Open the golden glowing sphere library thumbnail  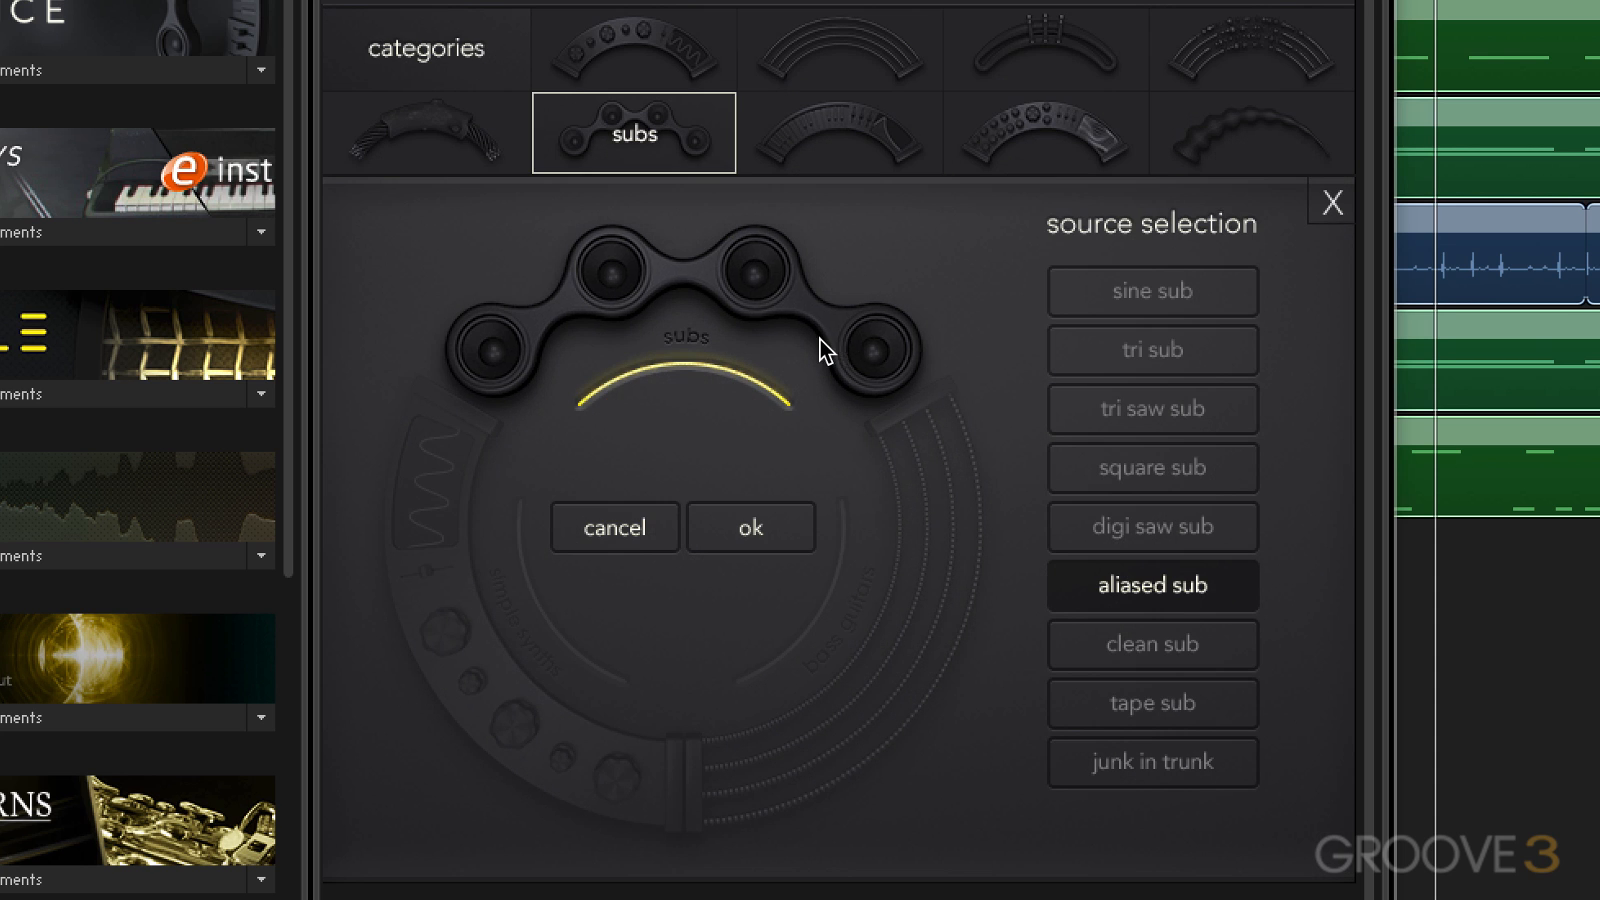tap(137, 659)
